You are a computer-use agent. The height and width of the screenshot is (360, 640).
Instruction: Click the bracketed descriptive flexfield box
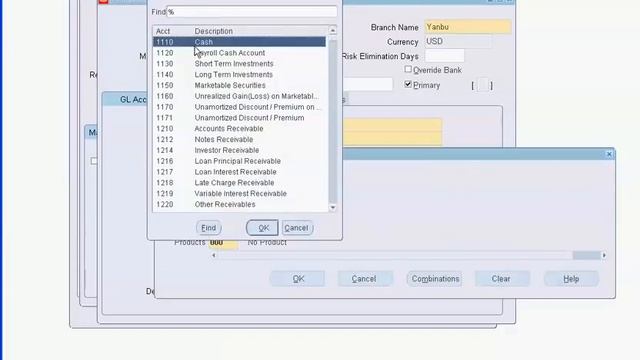(482, 85)
